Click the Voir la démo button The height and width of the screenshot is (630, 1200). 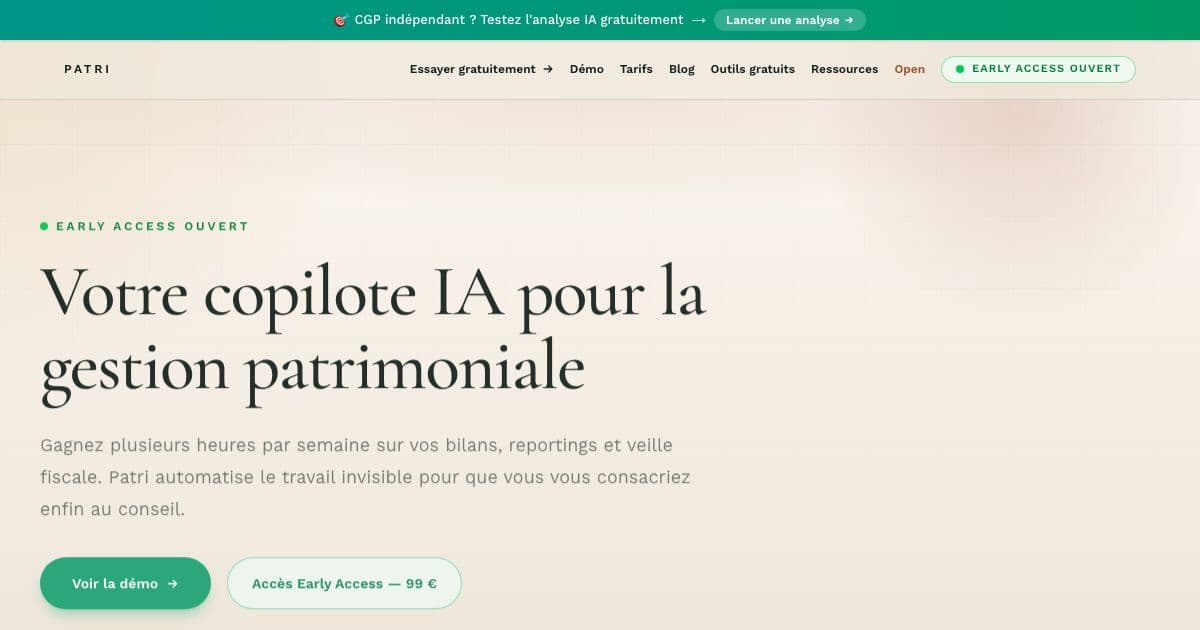pyautogui.click(x=125, y=583)
